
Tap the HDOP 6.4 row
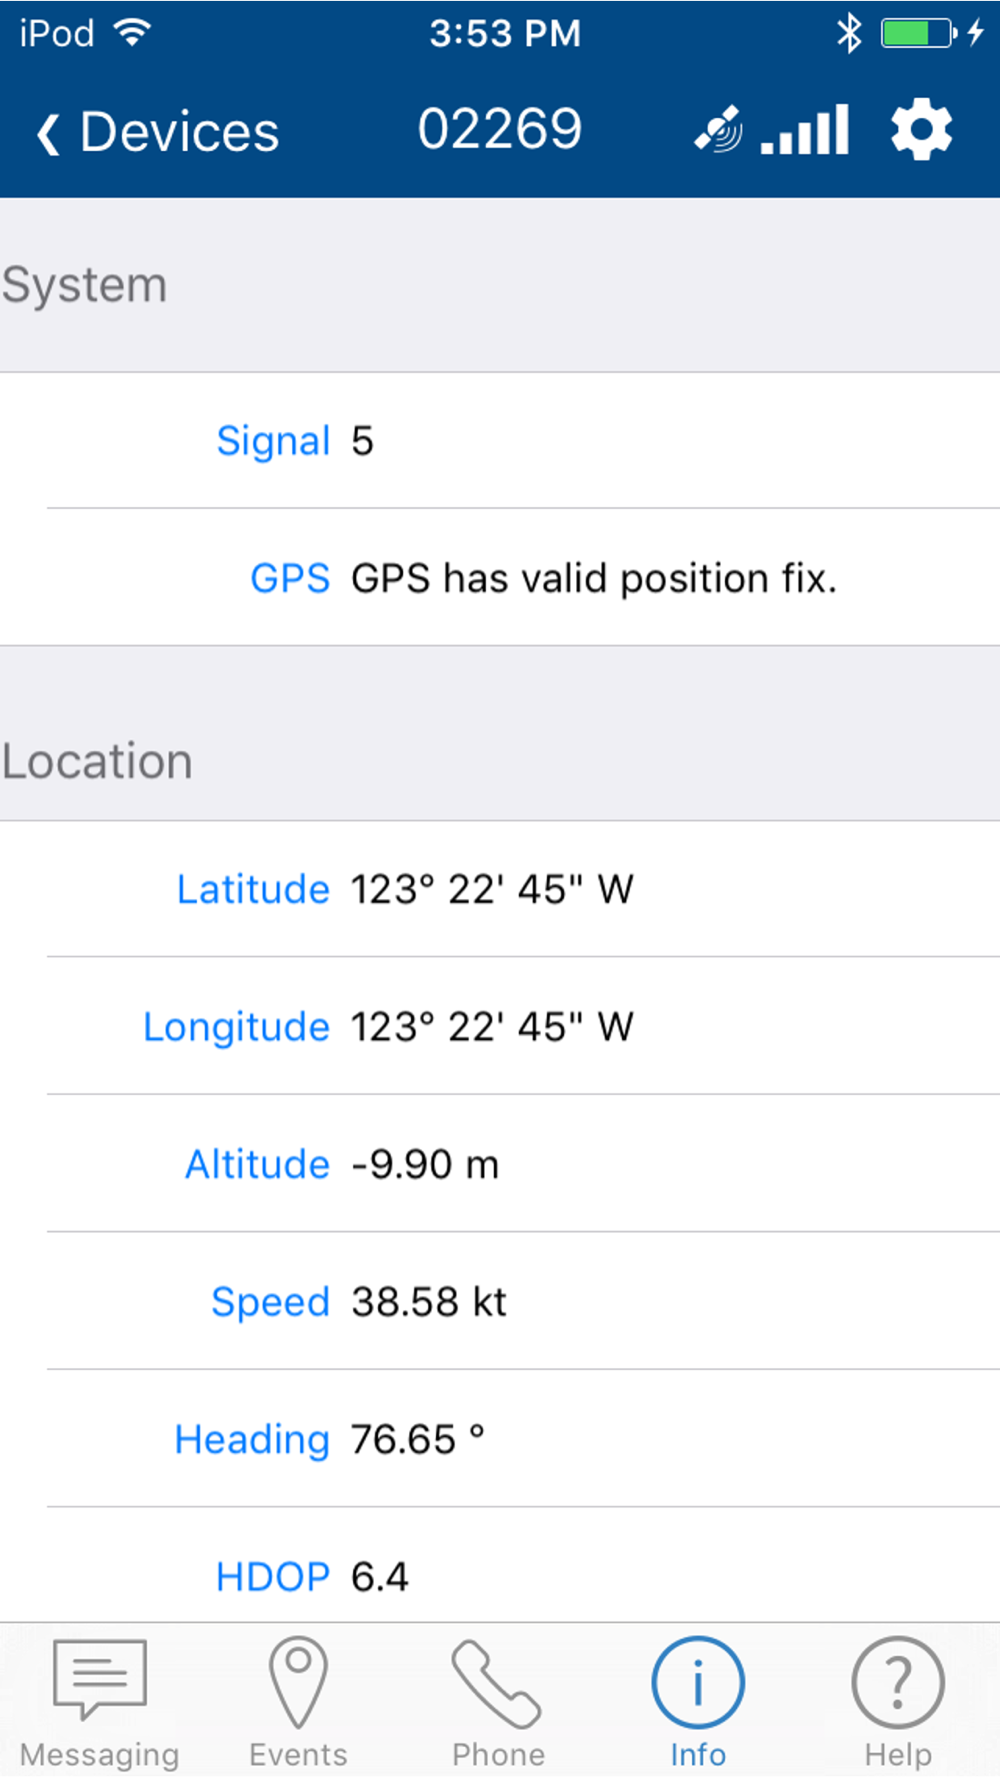pos(500,1566)
